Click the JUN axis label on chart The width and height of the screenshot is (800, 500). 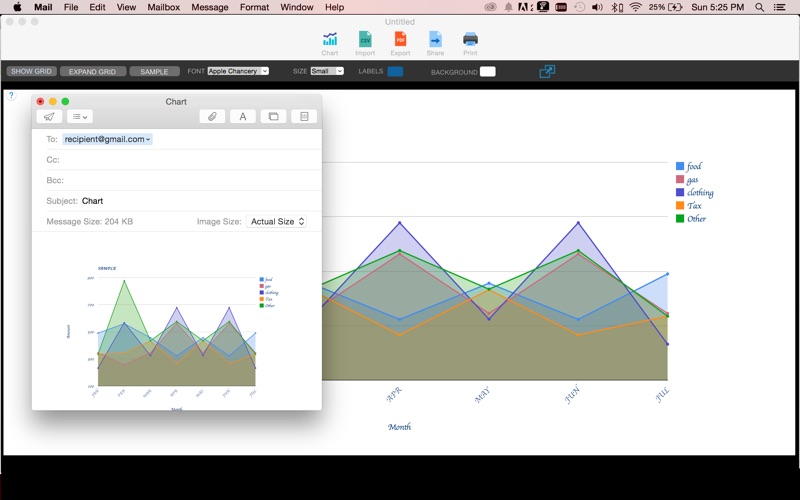point(572,394)
